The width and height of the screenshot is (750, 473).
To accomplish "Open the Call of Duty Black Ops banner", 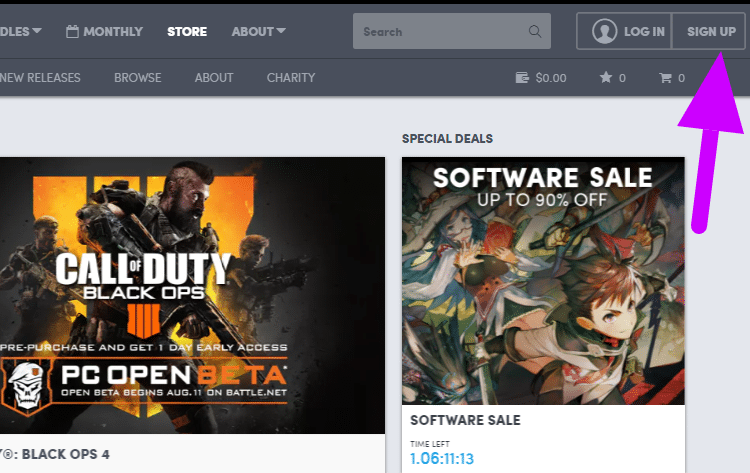I will (x=192, y=295).
